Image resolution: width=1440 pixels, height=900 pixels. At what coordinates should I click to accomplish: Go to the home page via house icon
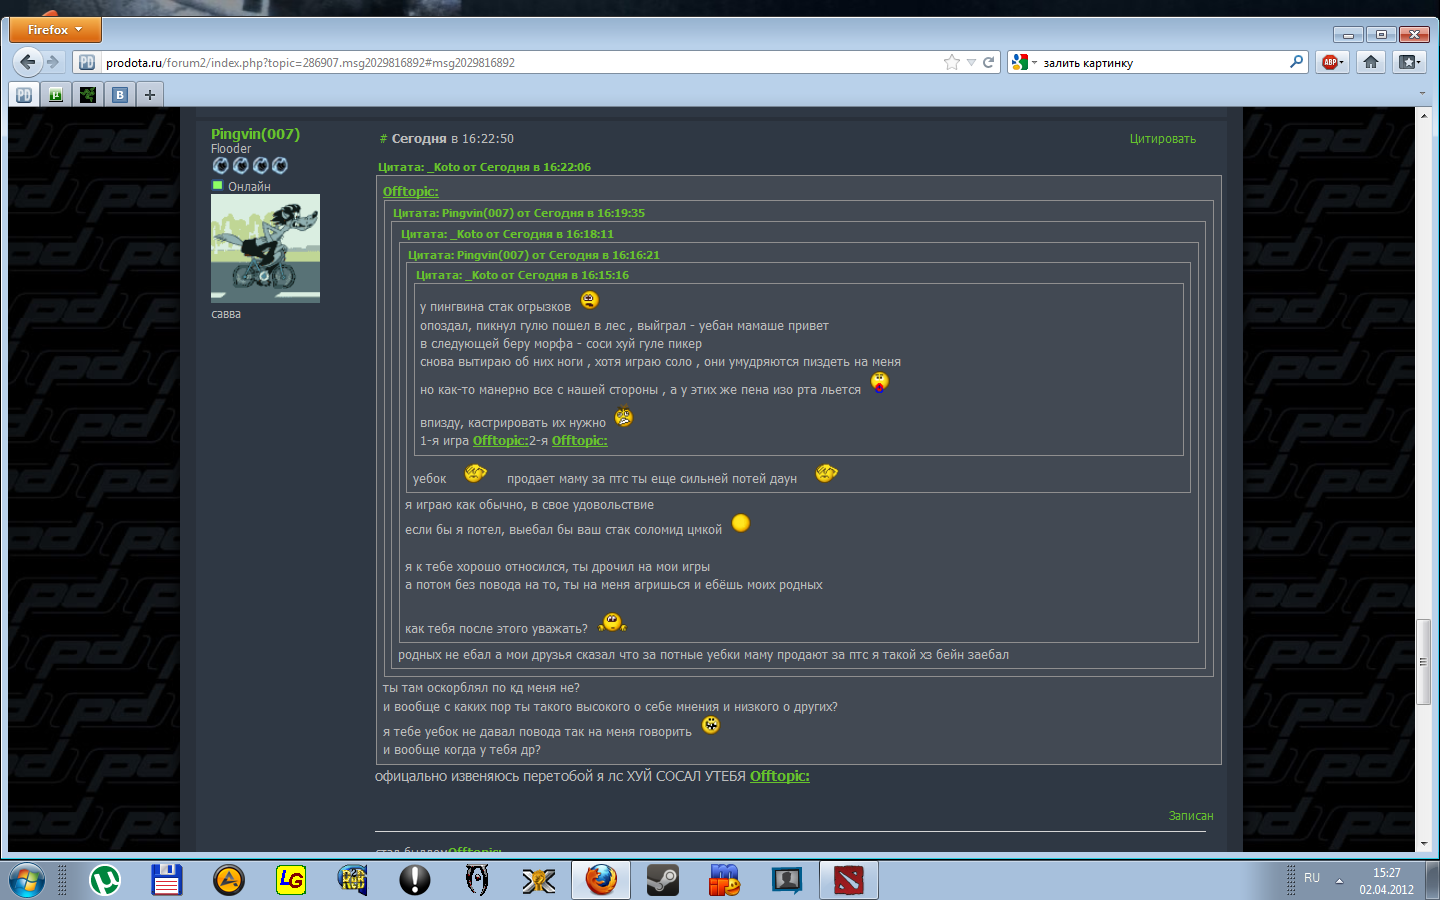1371,62
